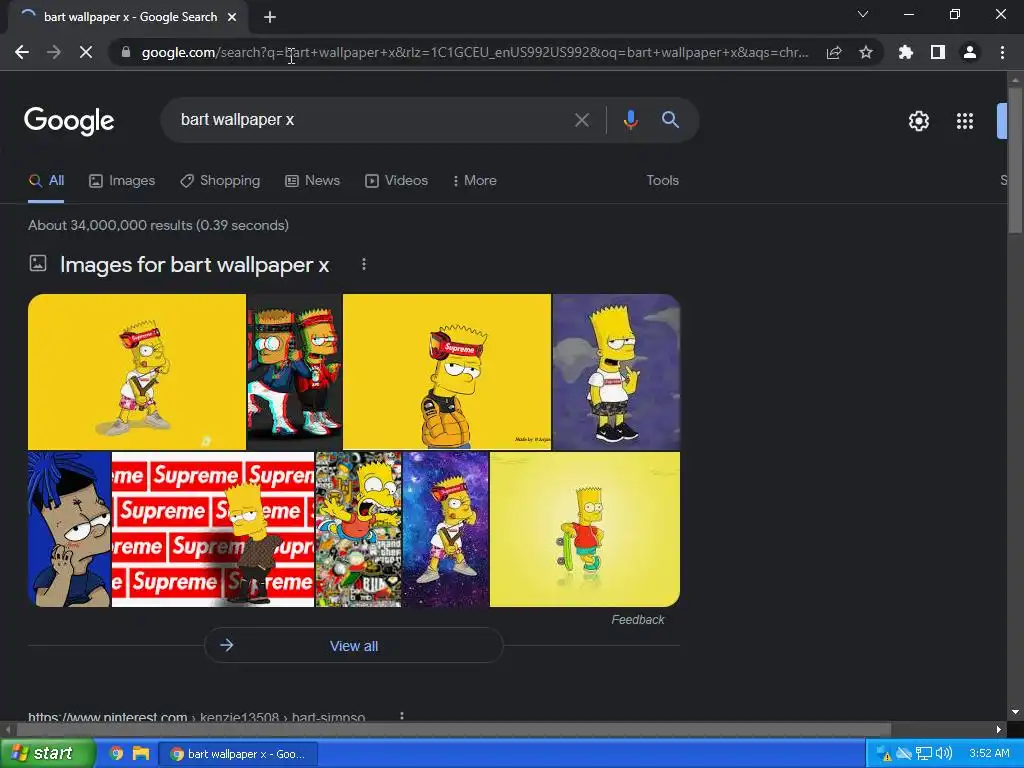Switch to the News tab
1024x768 pixels.
313,181
